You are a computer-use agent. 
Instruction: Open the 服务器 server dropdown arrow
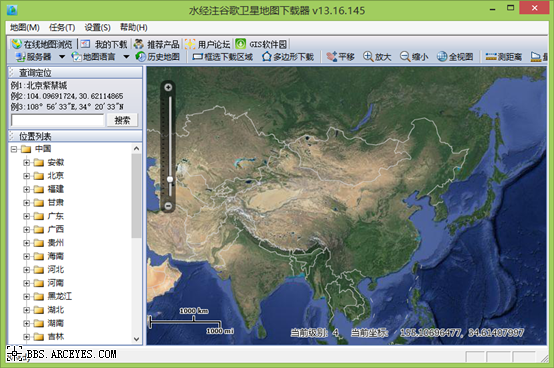pos(62,57)
